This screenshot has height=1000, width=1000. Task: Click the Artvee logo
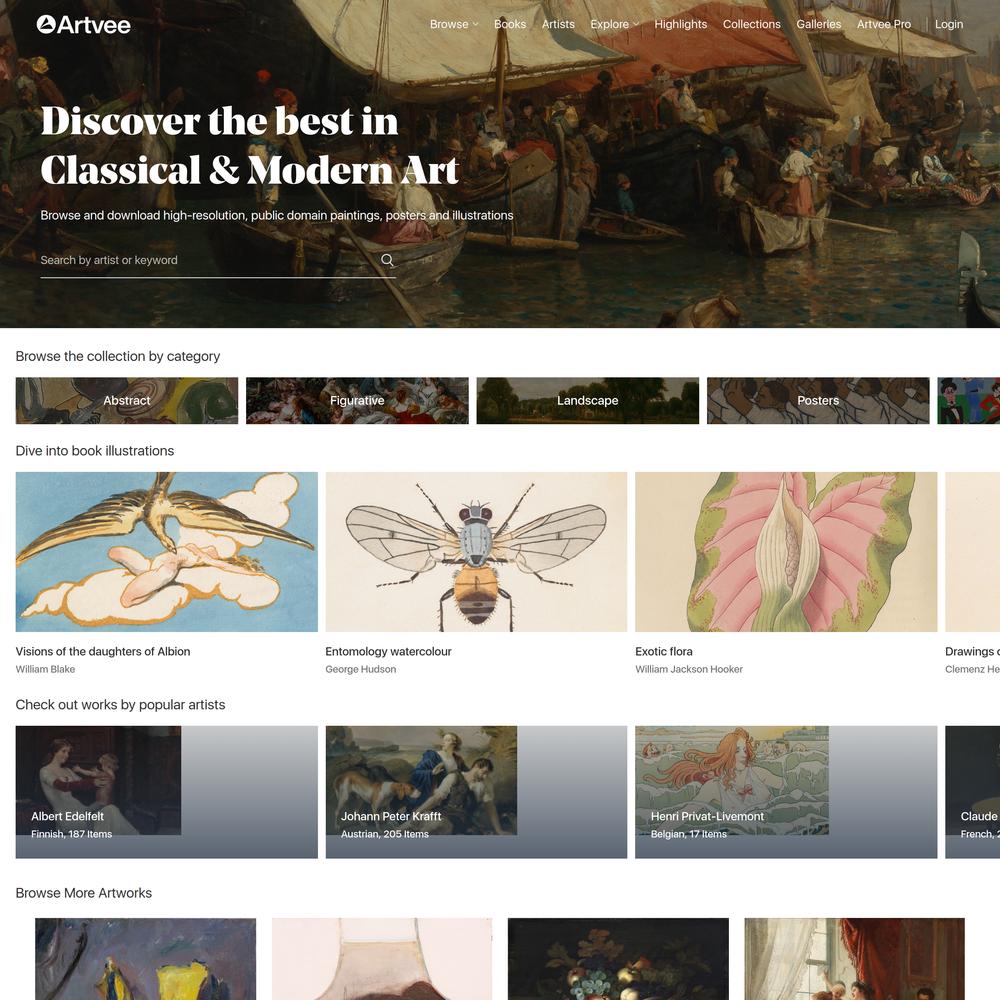(x=84, y=25)
